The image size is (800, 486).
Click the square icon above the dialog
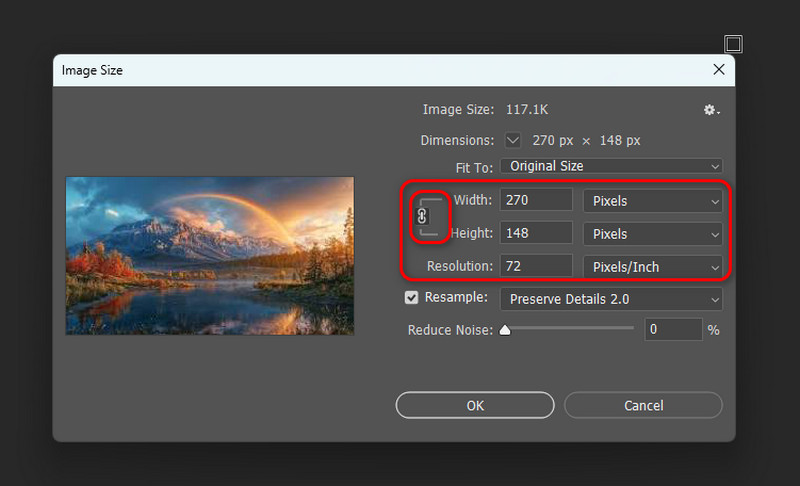pos(733,43)
